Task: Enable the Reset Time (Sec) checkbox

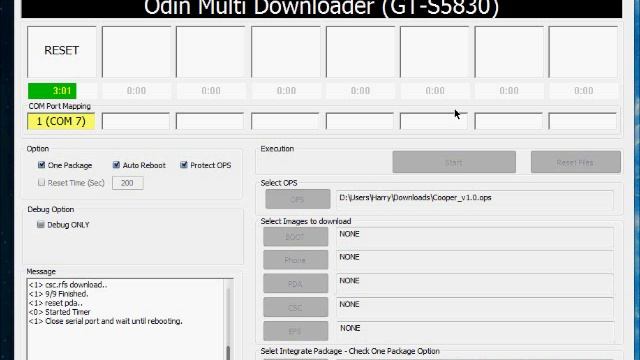Action: click(x=41, y=182)
